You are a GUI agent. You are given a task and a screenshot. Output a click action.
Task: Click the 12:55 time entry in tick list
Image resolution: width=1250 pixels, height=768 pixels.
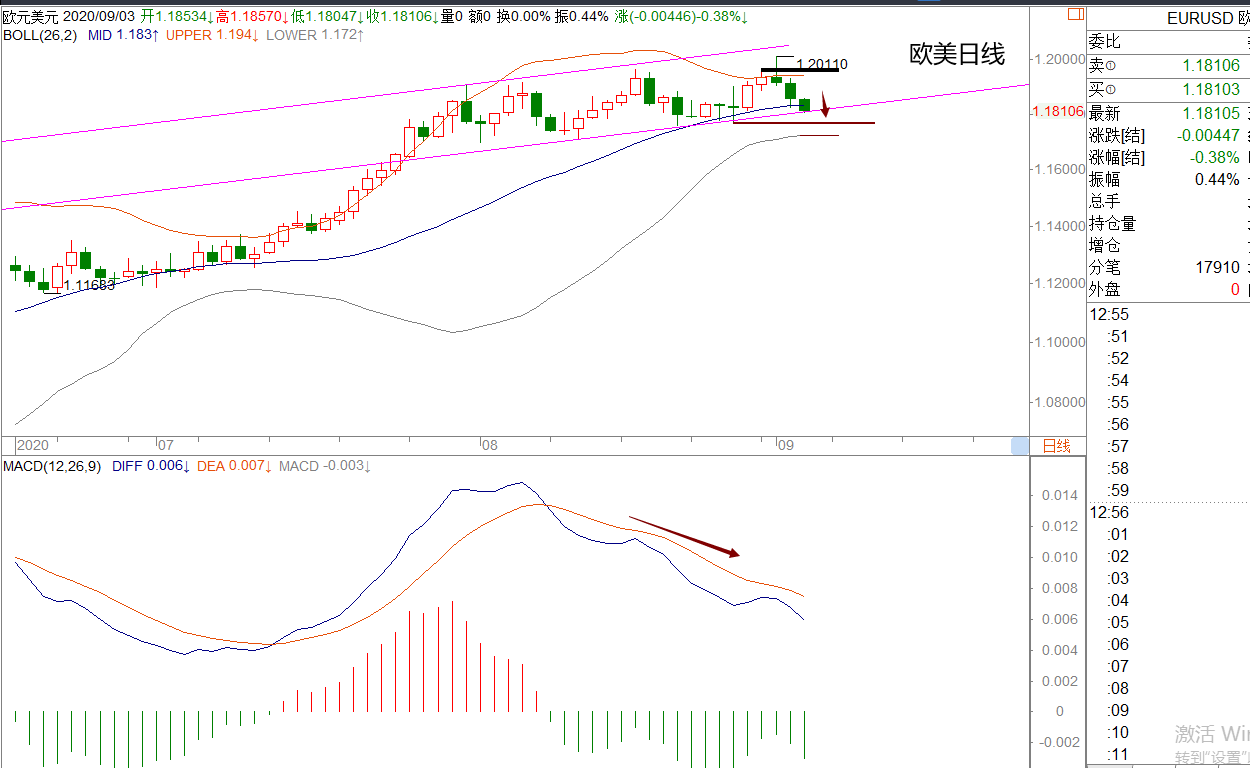tap(1109, 315)
